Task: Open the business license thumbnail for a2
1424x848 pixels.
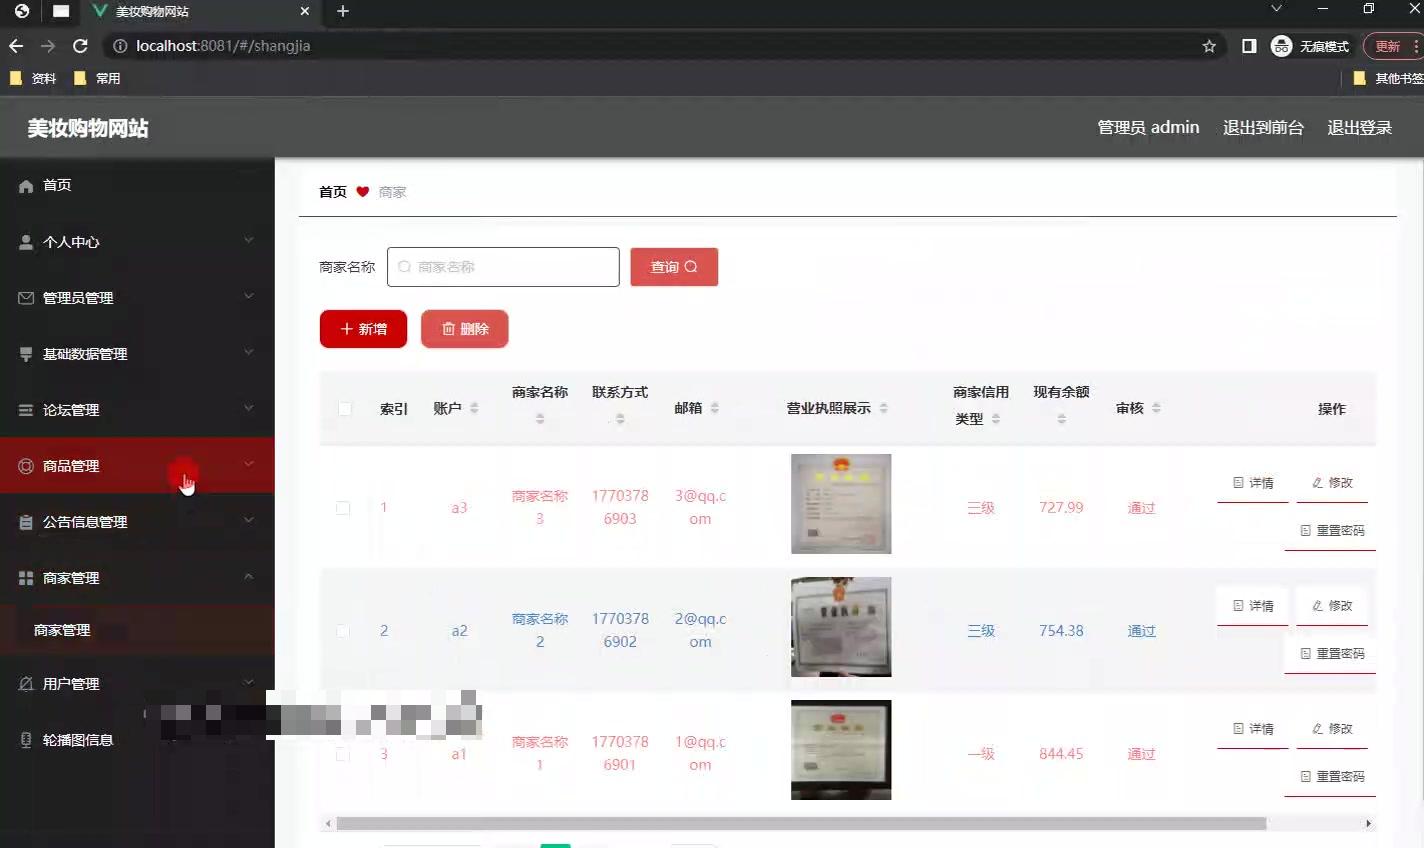Action: click(x=841, y=627)
